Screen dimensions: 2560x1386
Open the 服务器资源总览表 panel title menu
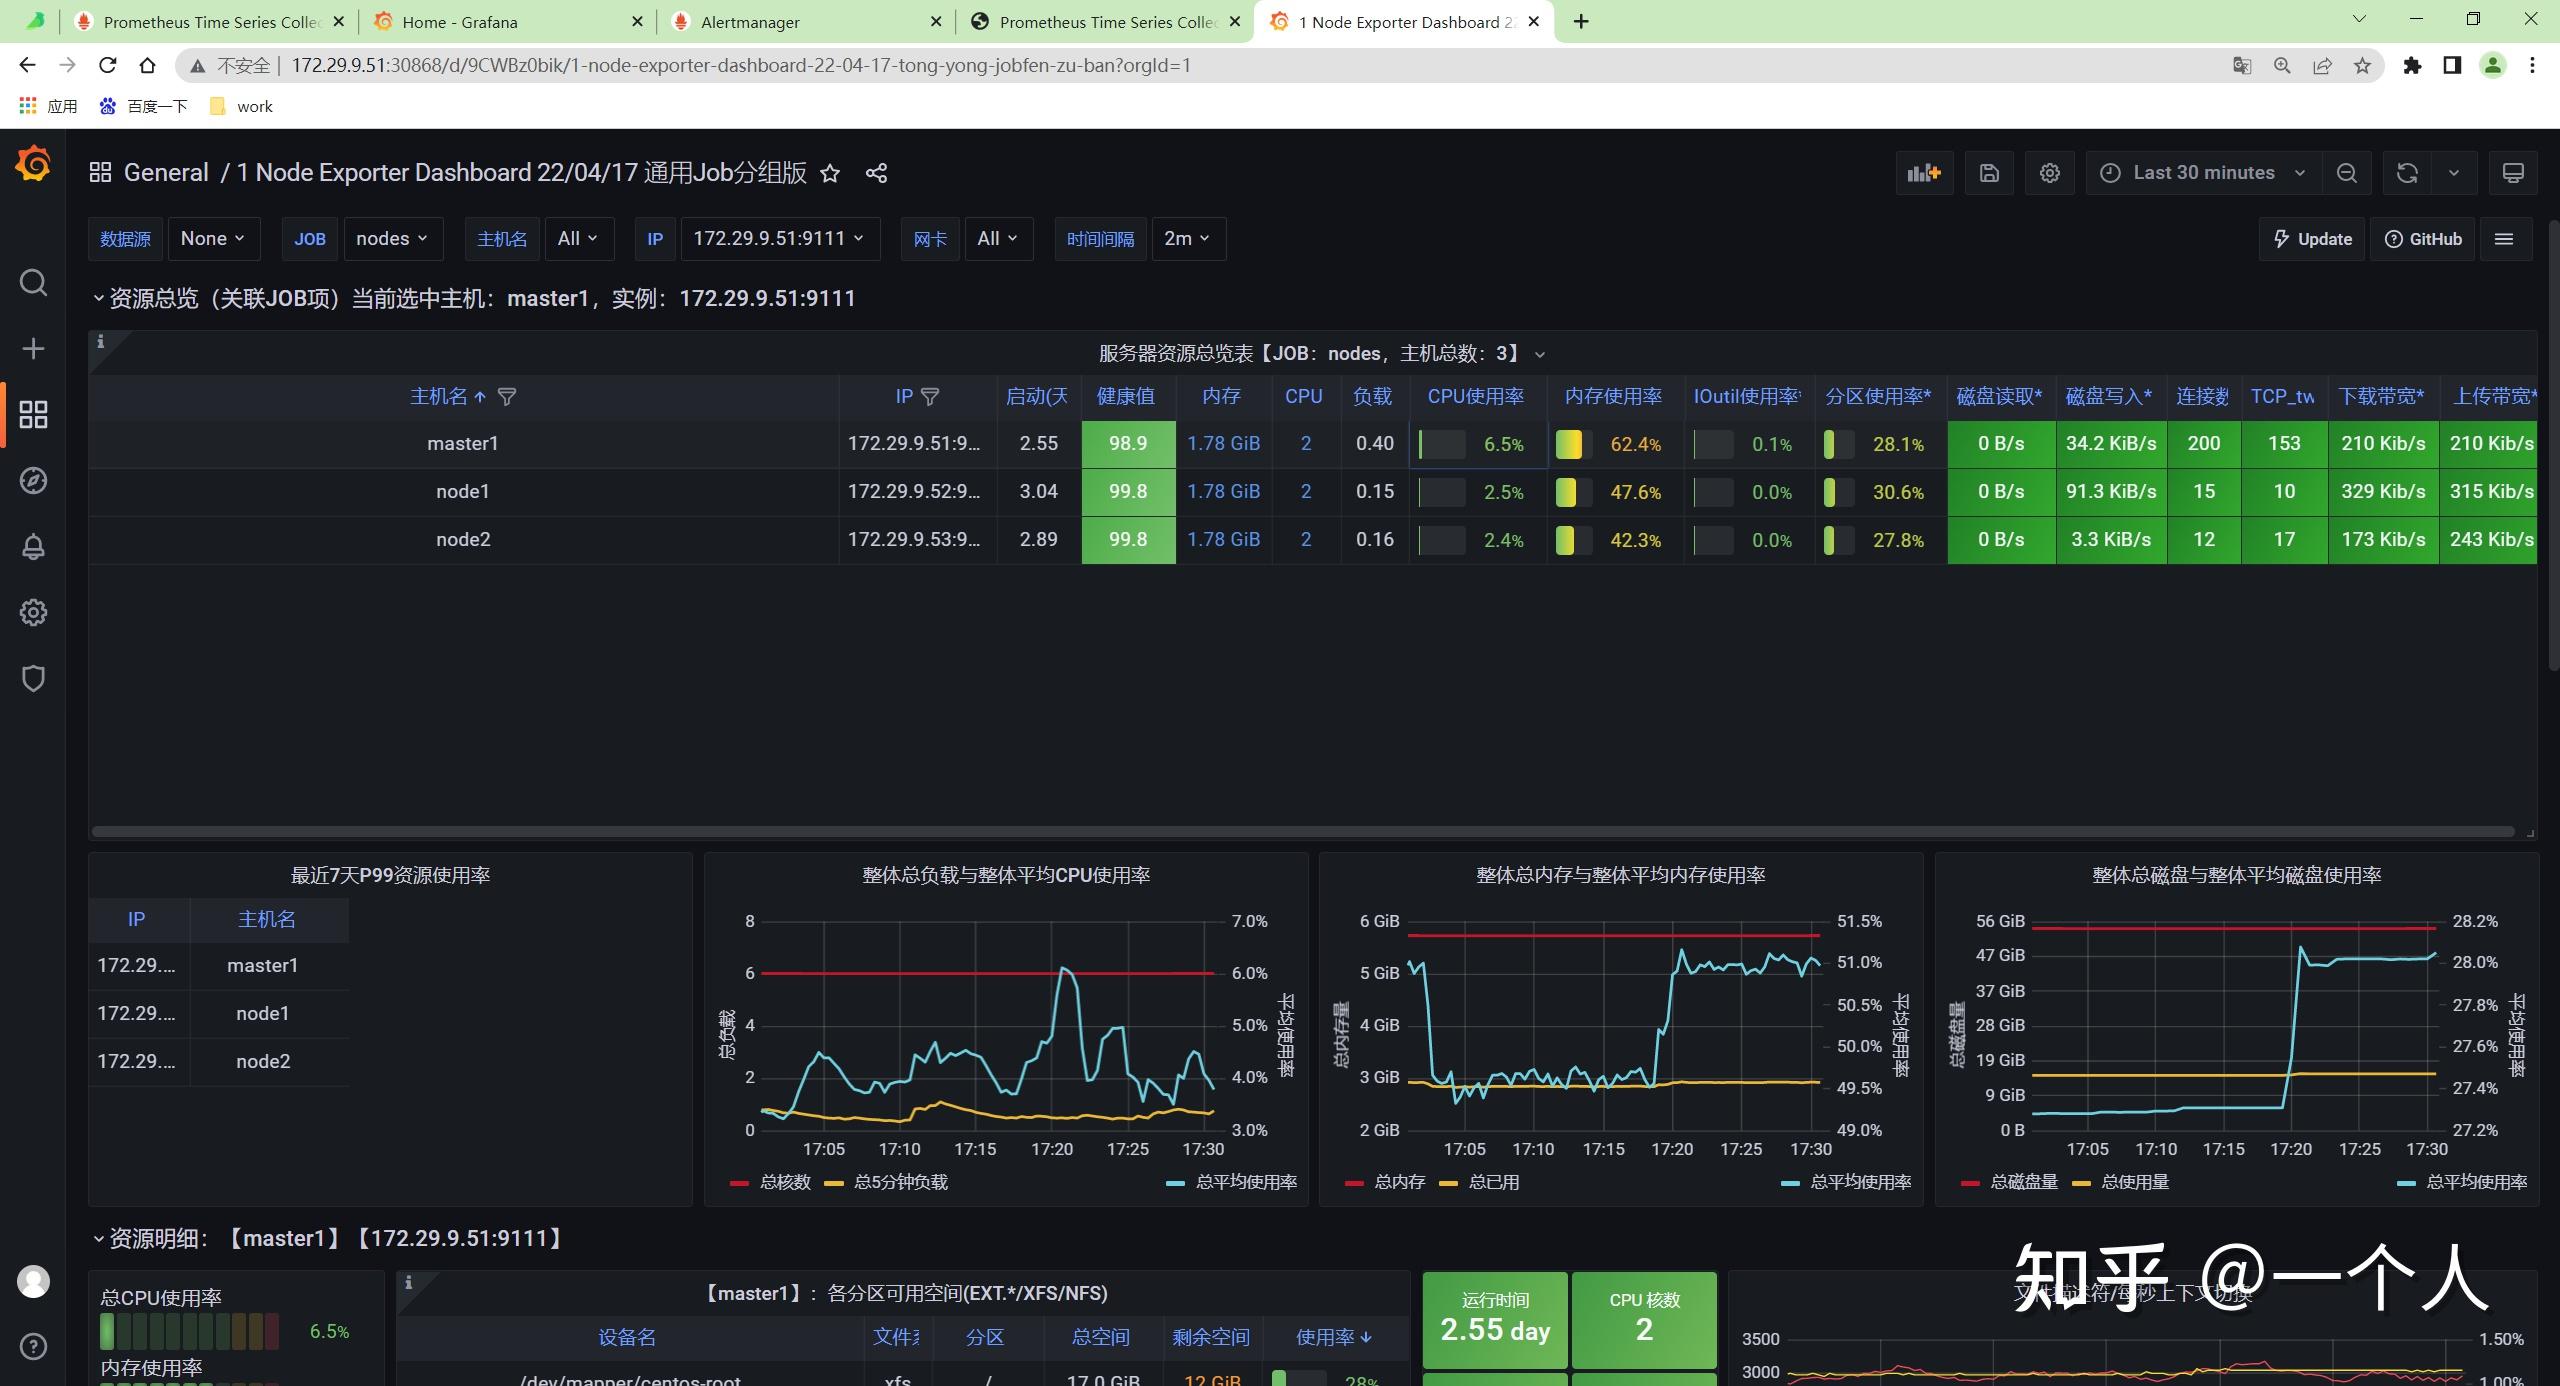[x=1320, y=353]
